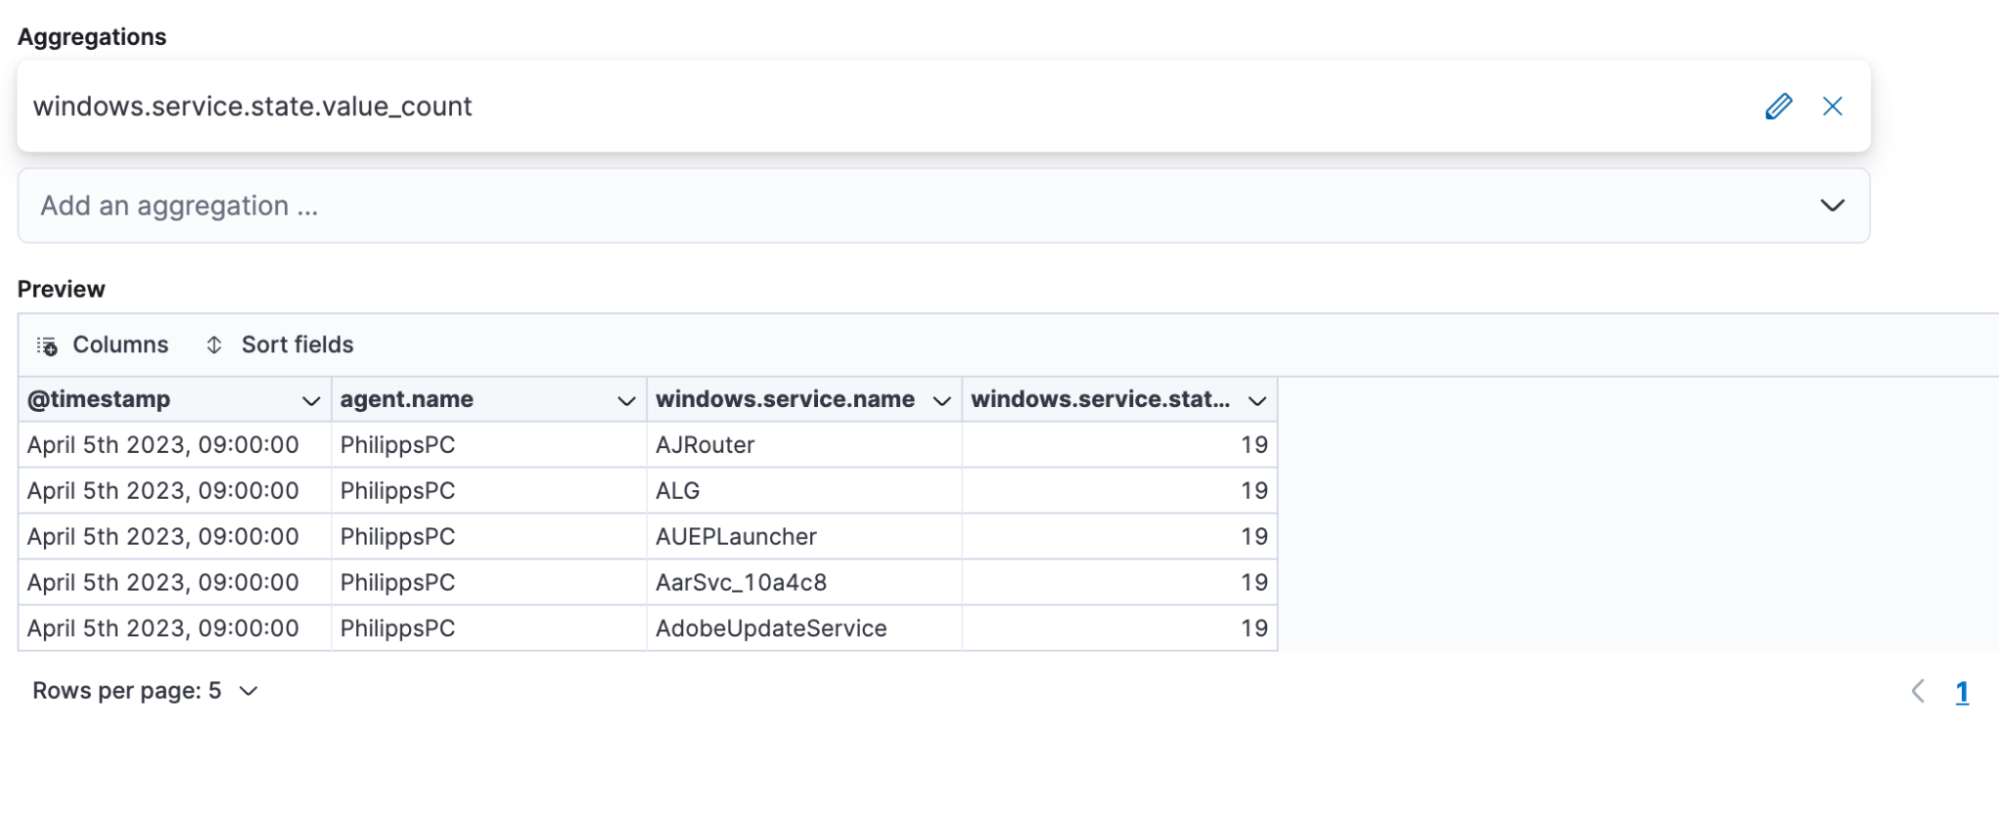Screen dimensions: 1999x826
Task: Select page 1 in pagination
Action: pos(1962,692)
